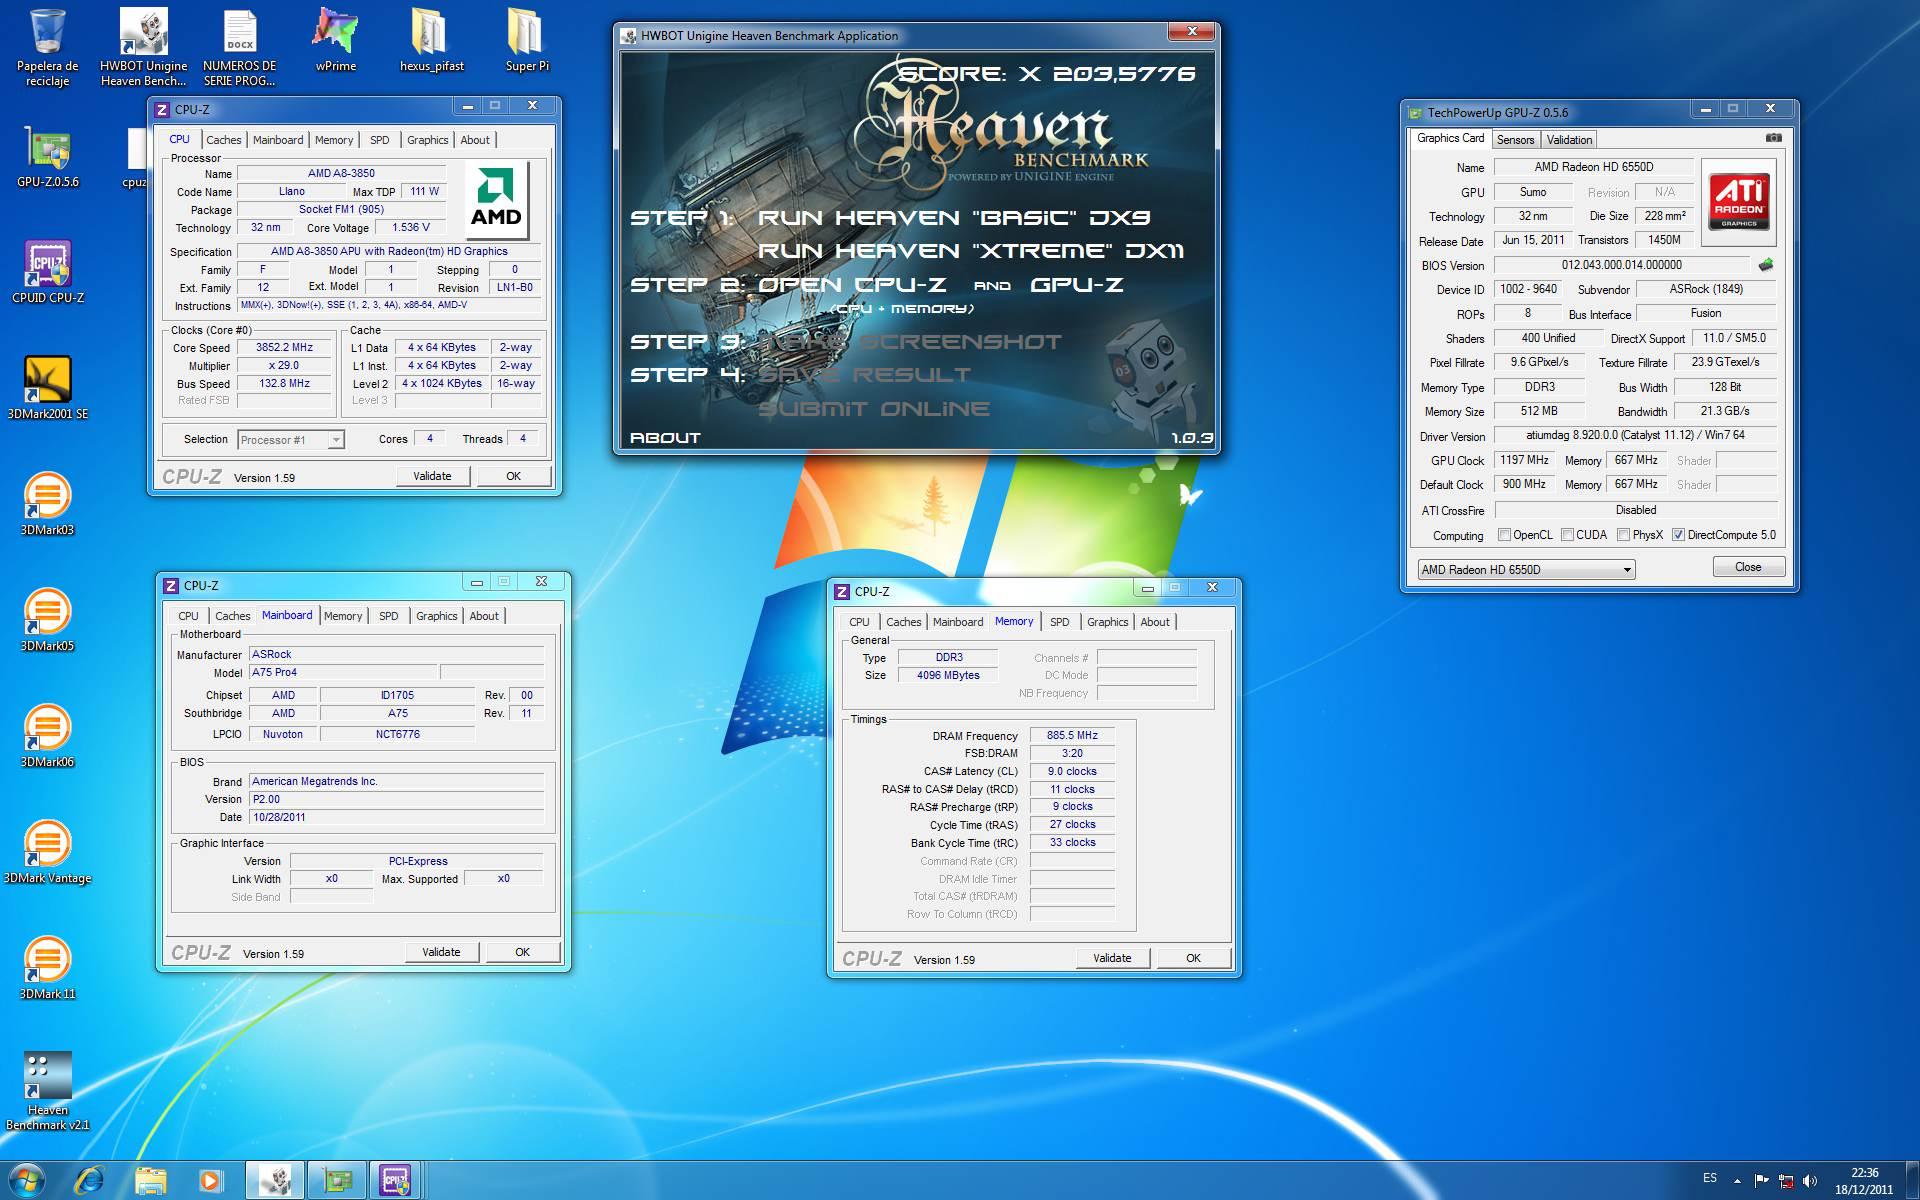Open Memory tab in the CPU-Z Mainboard window
This screenshot has height=1200, width=1920.
343,616
